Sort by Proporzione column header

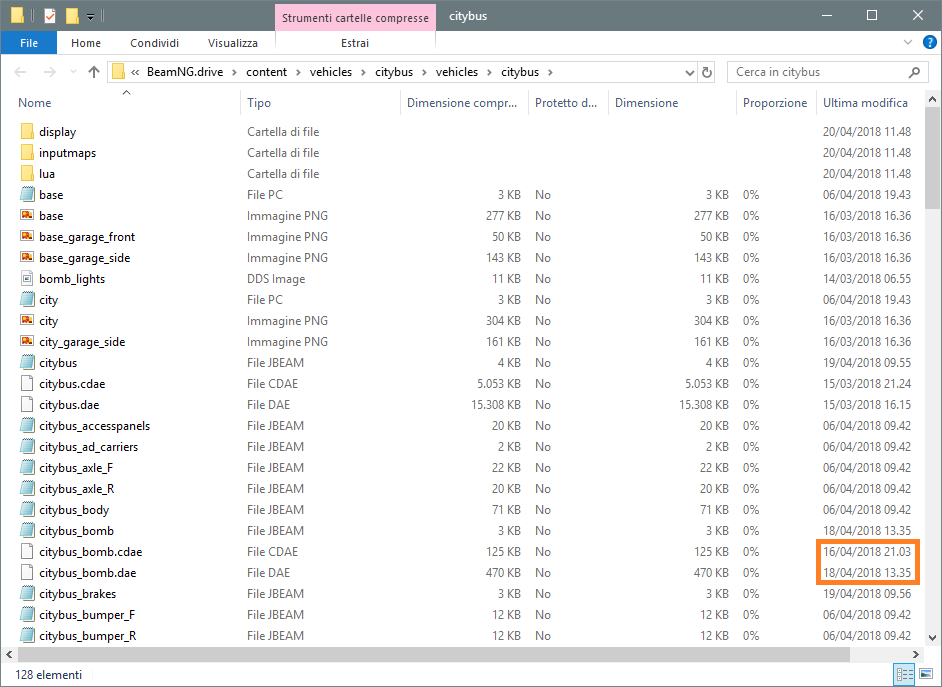[x=776, y=103]
